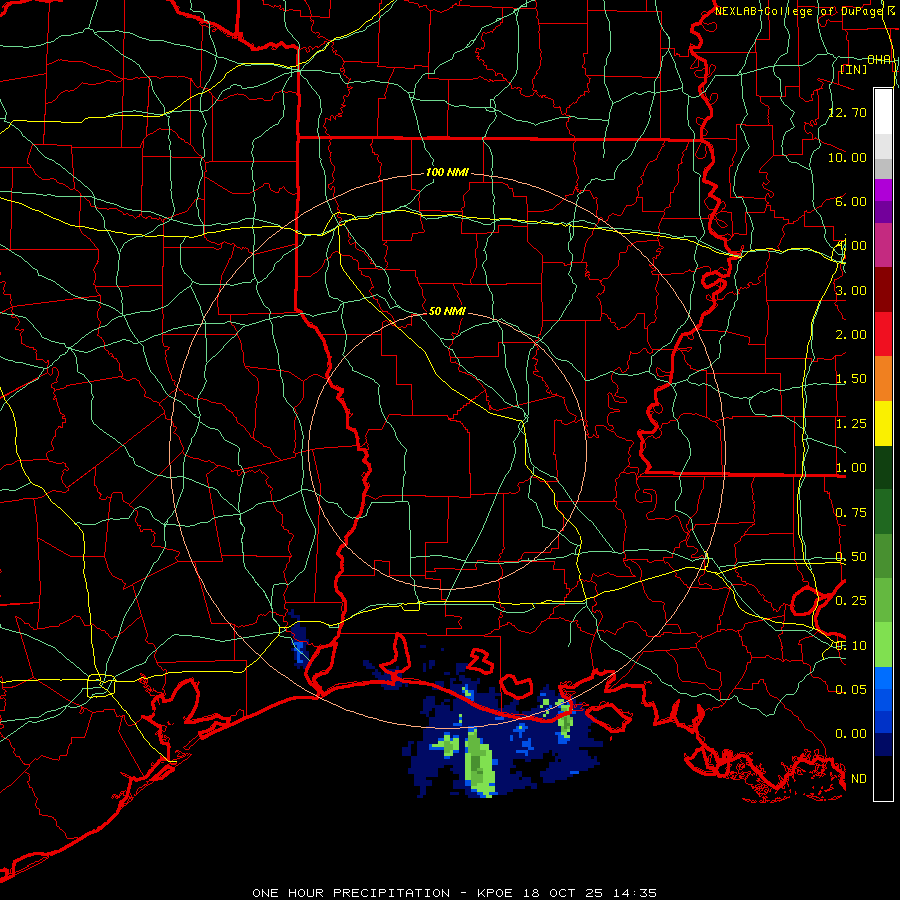Click the 100 NMI range ring label
The height and width of the screenshot is (900, 900).
(x=447, y=172)
